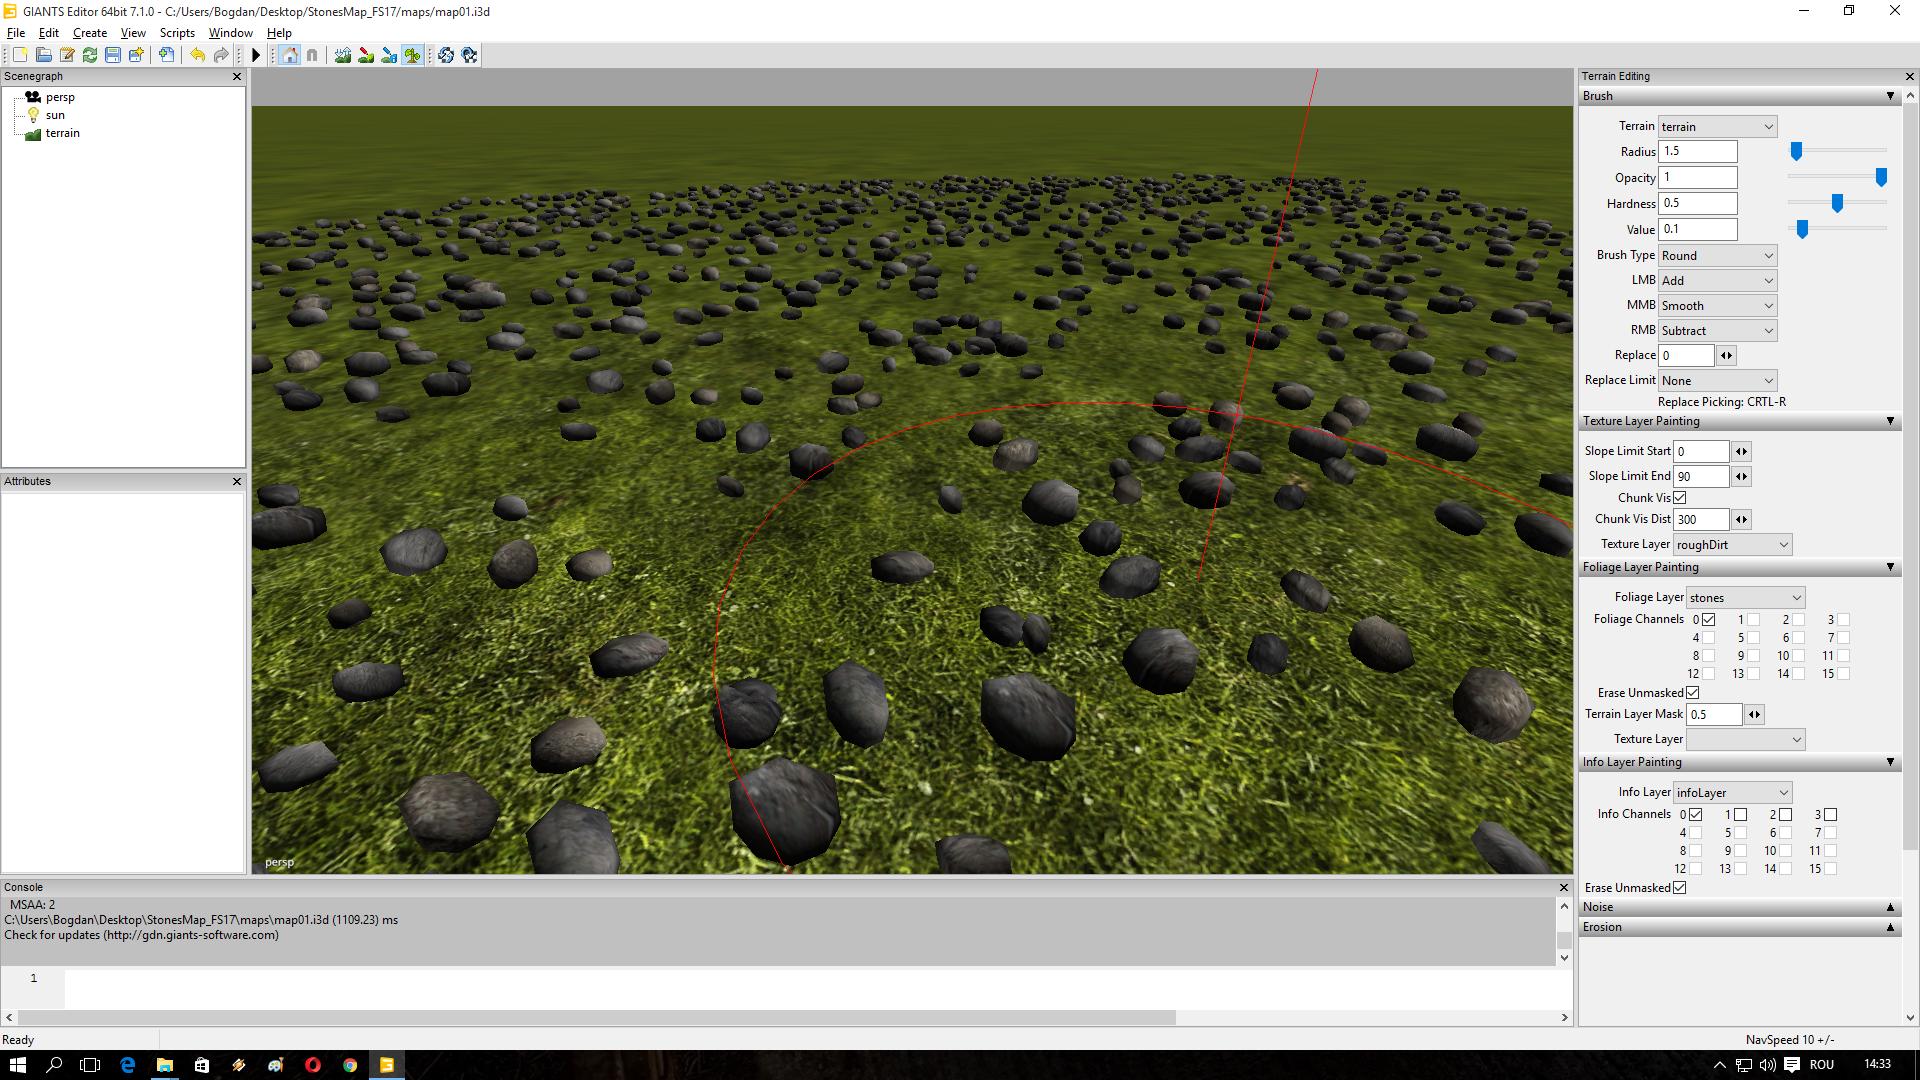Toggle the foliage paint mode icon

[412, 55]
